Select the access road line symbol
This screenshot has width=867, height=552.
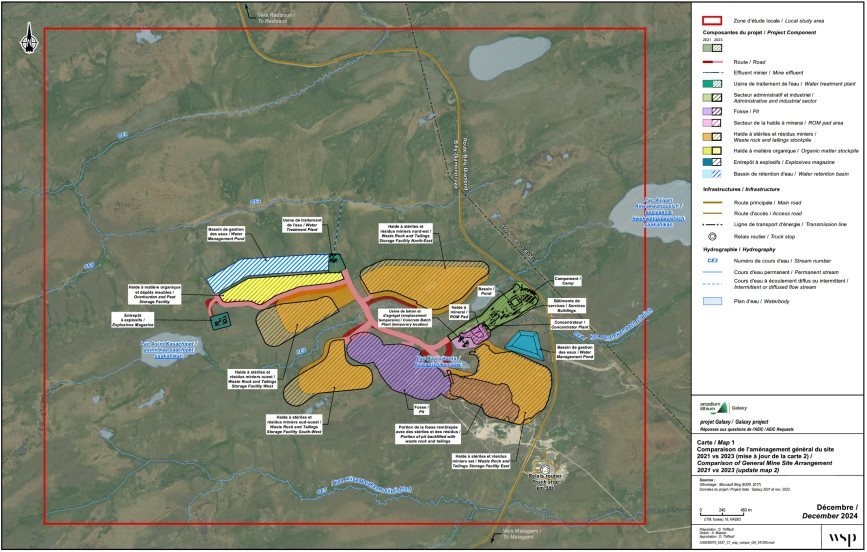712,213
